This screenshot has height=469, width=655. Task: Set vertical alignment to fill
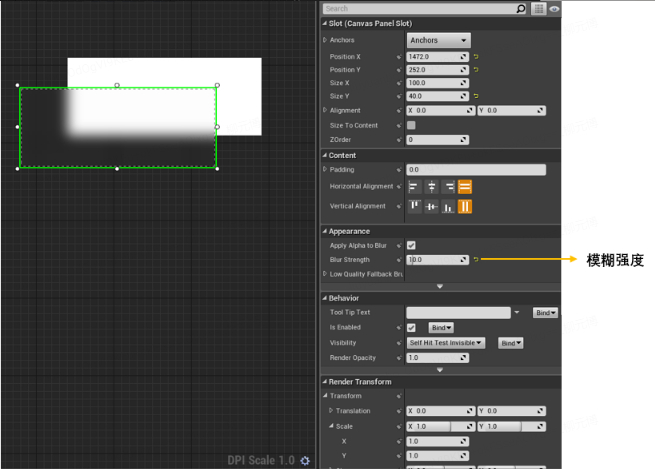click(465, 206)
